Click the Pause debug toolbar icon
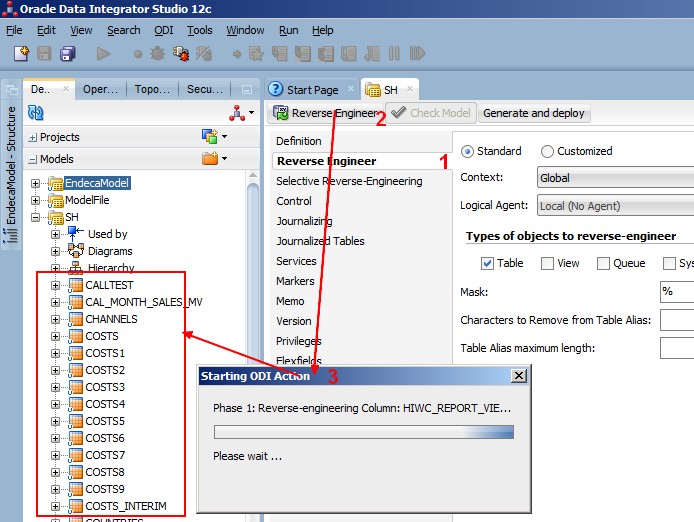Viewport: 694px width, 522px height. pyautogui.click(x=394, y=54)
